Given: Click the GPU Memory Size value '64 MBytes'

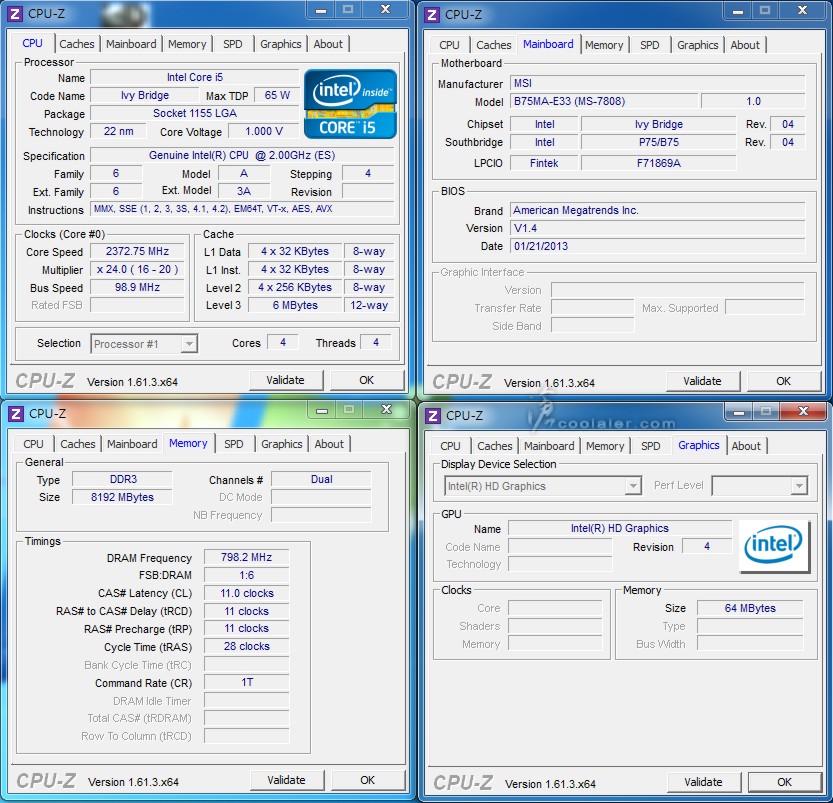Looking at the screenshot, I should (x=750, y=608).
